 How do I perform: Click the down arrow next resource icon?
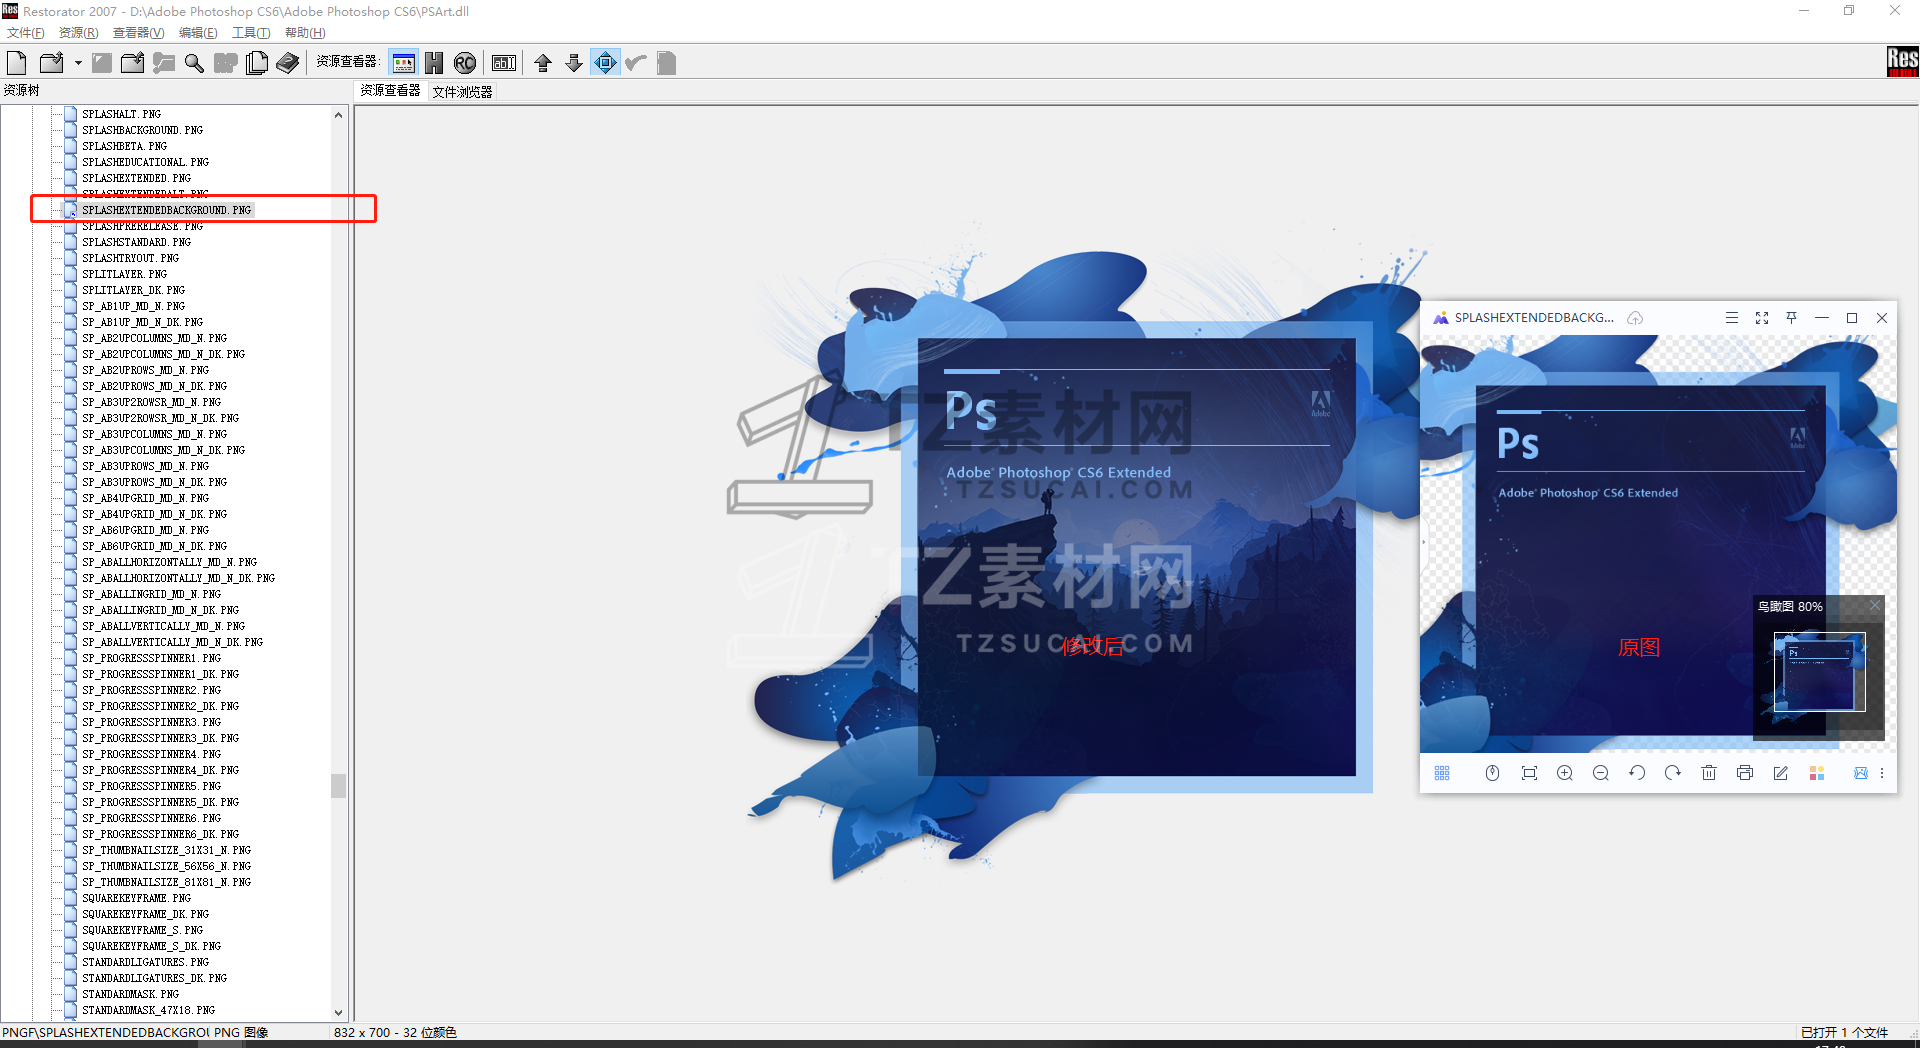click(x=574, y=63)
